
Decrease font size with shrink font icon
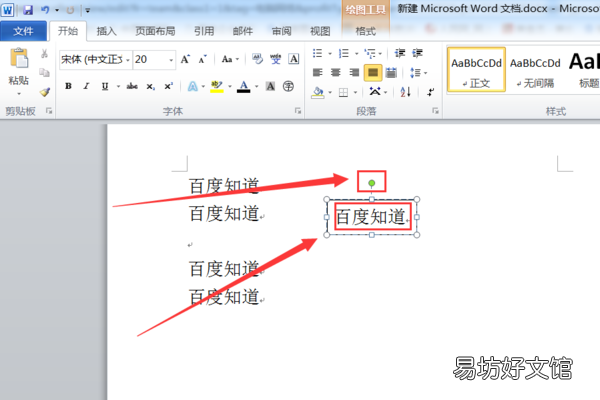click(202, 59)
